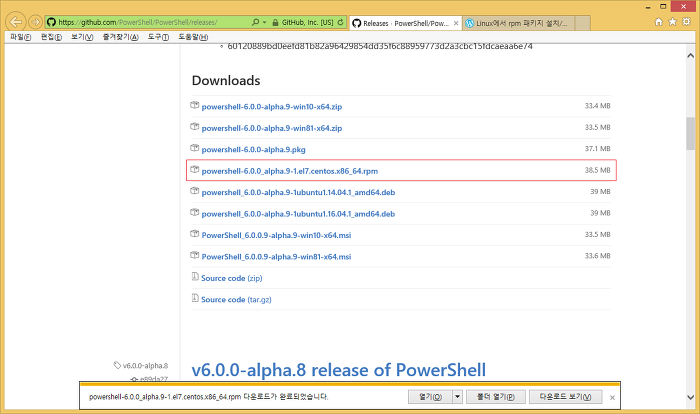Click file icon beside Source code (zip)
Image resolution: width=700 pixels, height=414 pixels.
coord(195,277)
